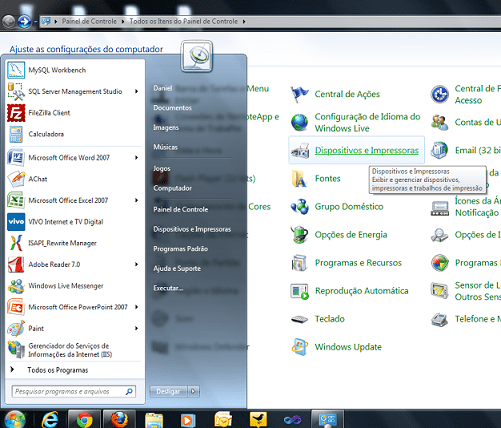Image resolution: width=501 pixels, height=428 pixels.
Task: Open breadcrumb arrow after Painel de Controle
Action: [123, 21]
